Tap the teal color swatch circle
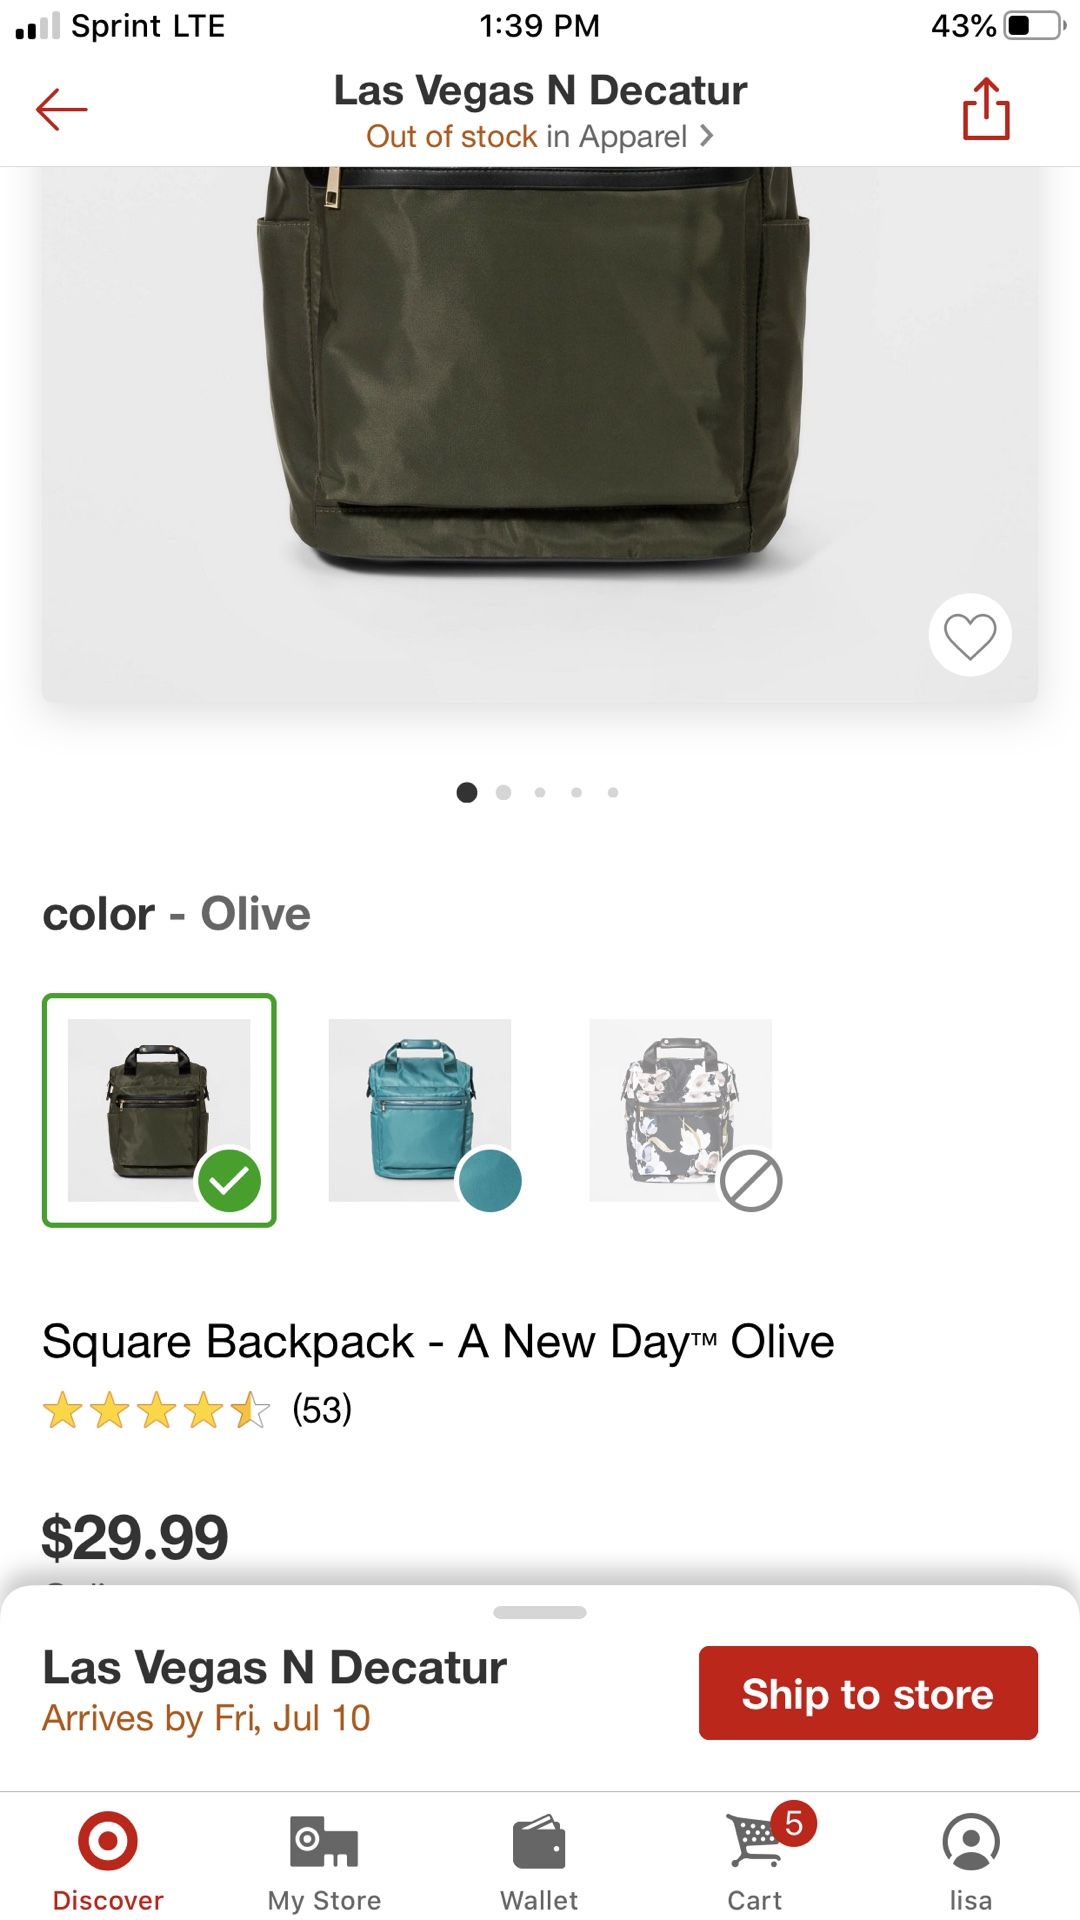 point(490,1181)
